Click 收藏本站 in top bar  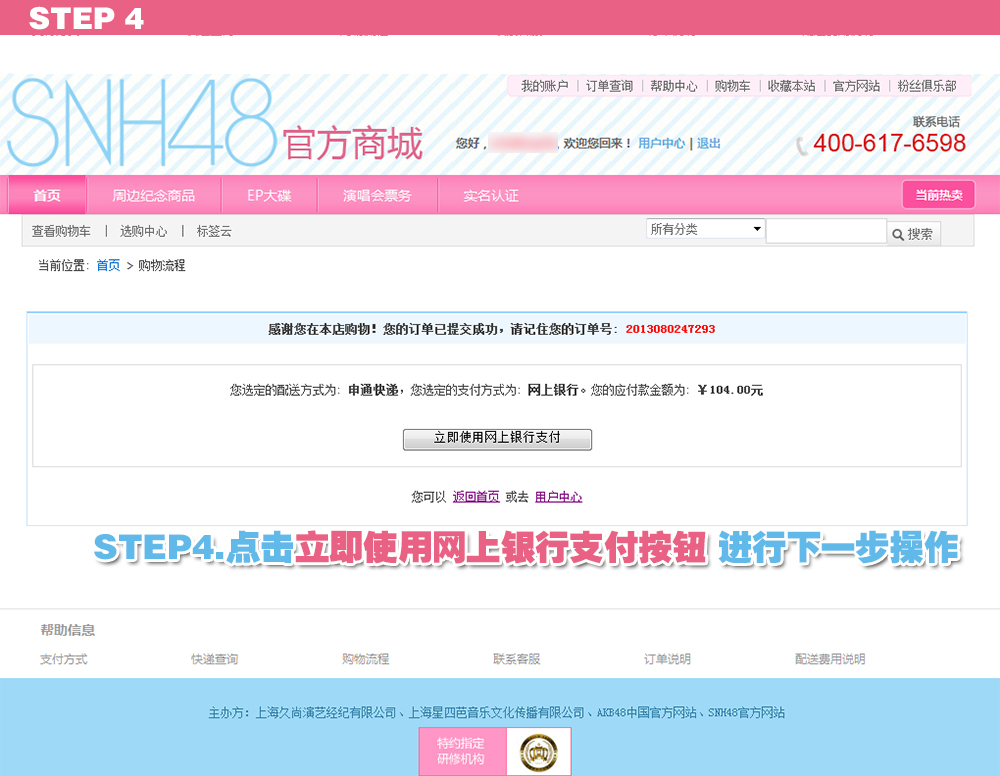(791, 86)
